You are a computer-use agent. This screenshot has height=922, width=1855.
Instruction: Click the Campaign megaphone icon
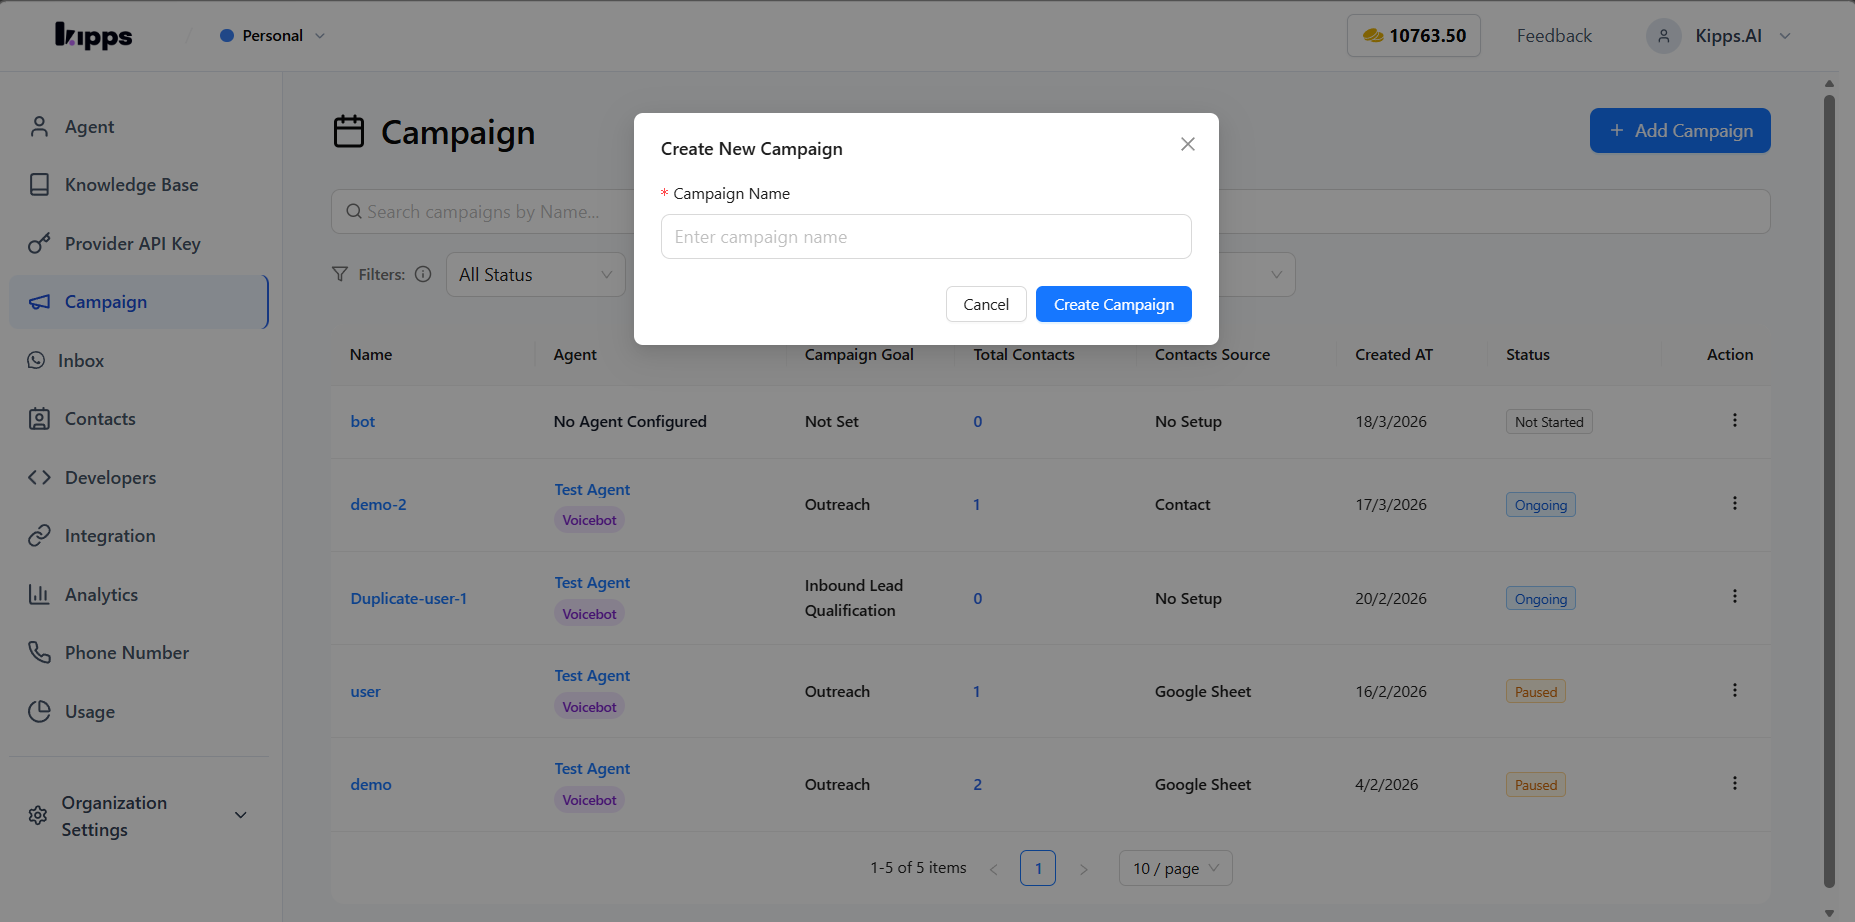[x=39, y=302]
